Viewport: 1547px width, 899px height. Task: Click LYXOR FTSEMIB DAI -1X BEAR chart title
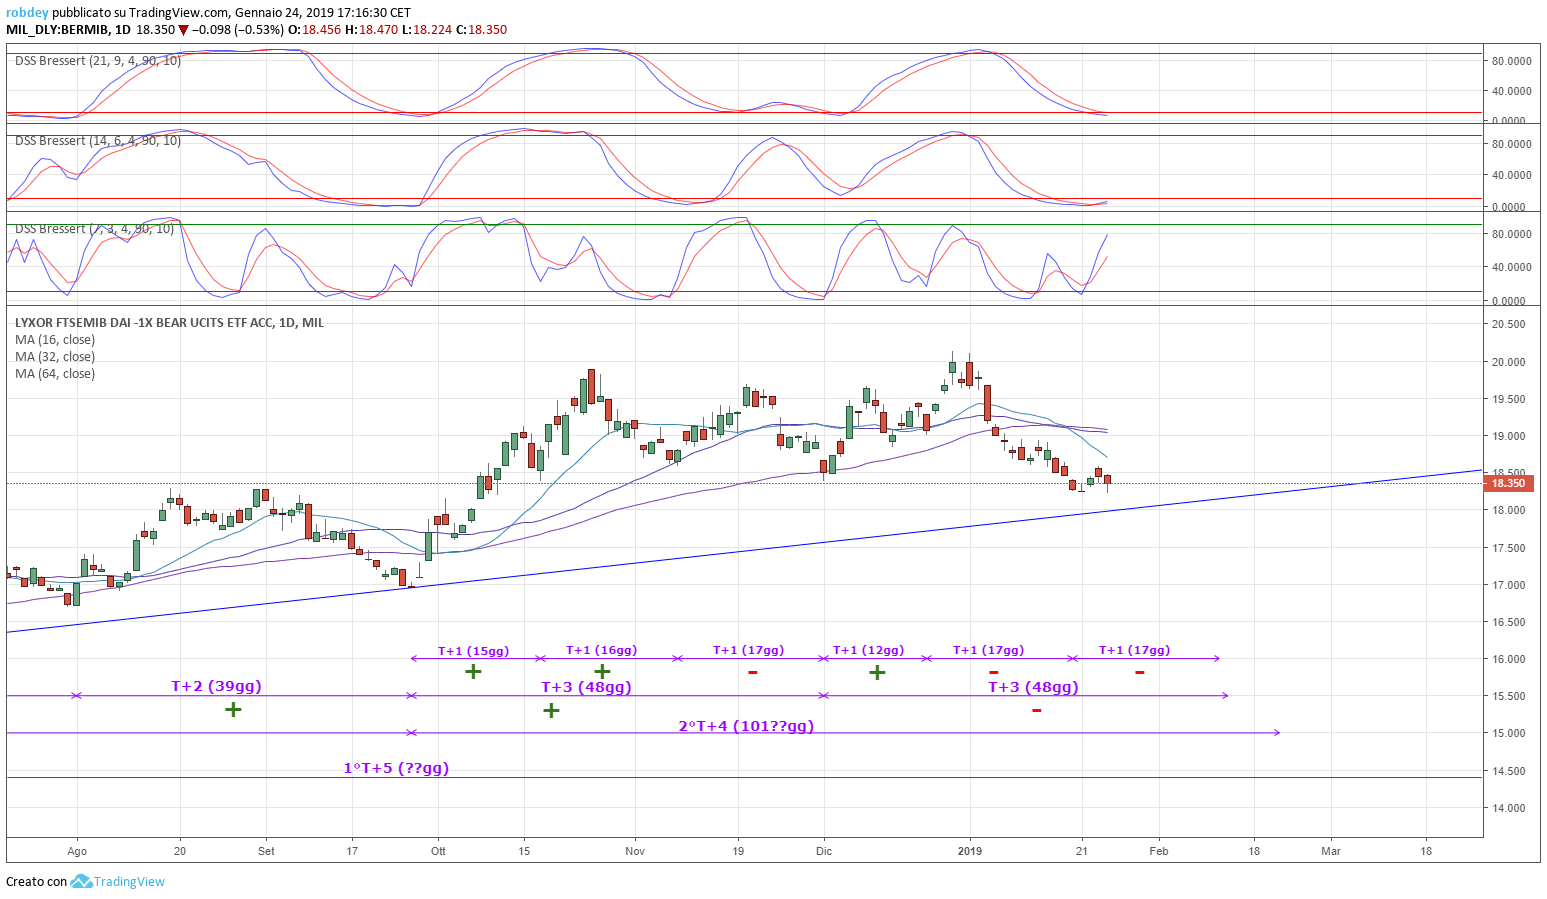pyautogui.click(x=169, y=323)
